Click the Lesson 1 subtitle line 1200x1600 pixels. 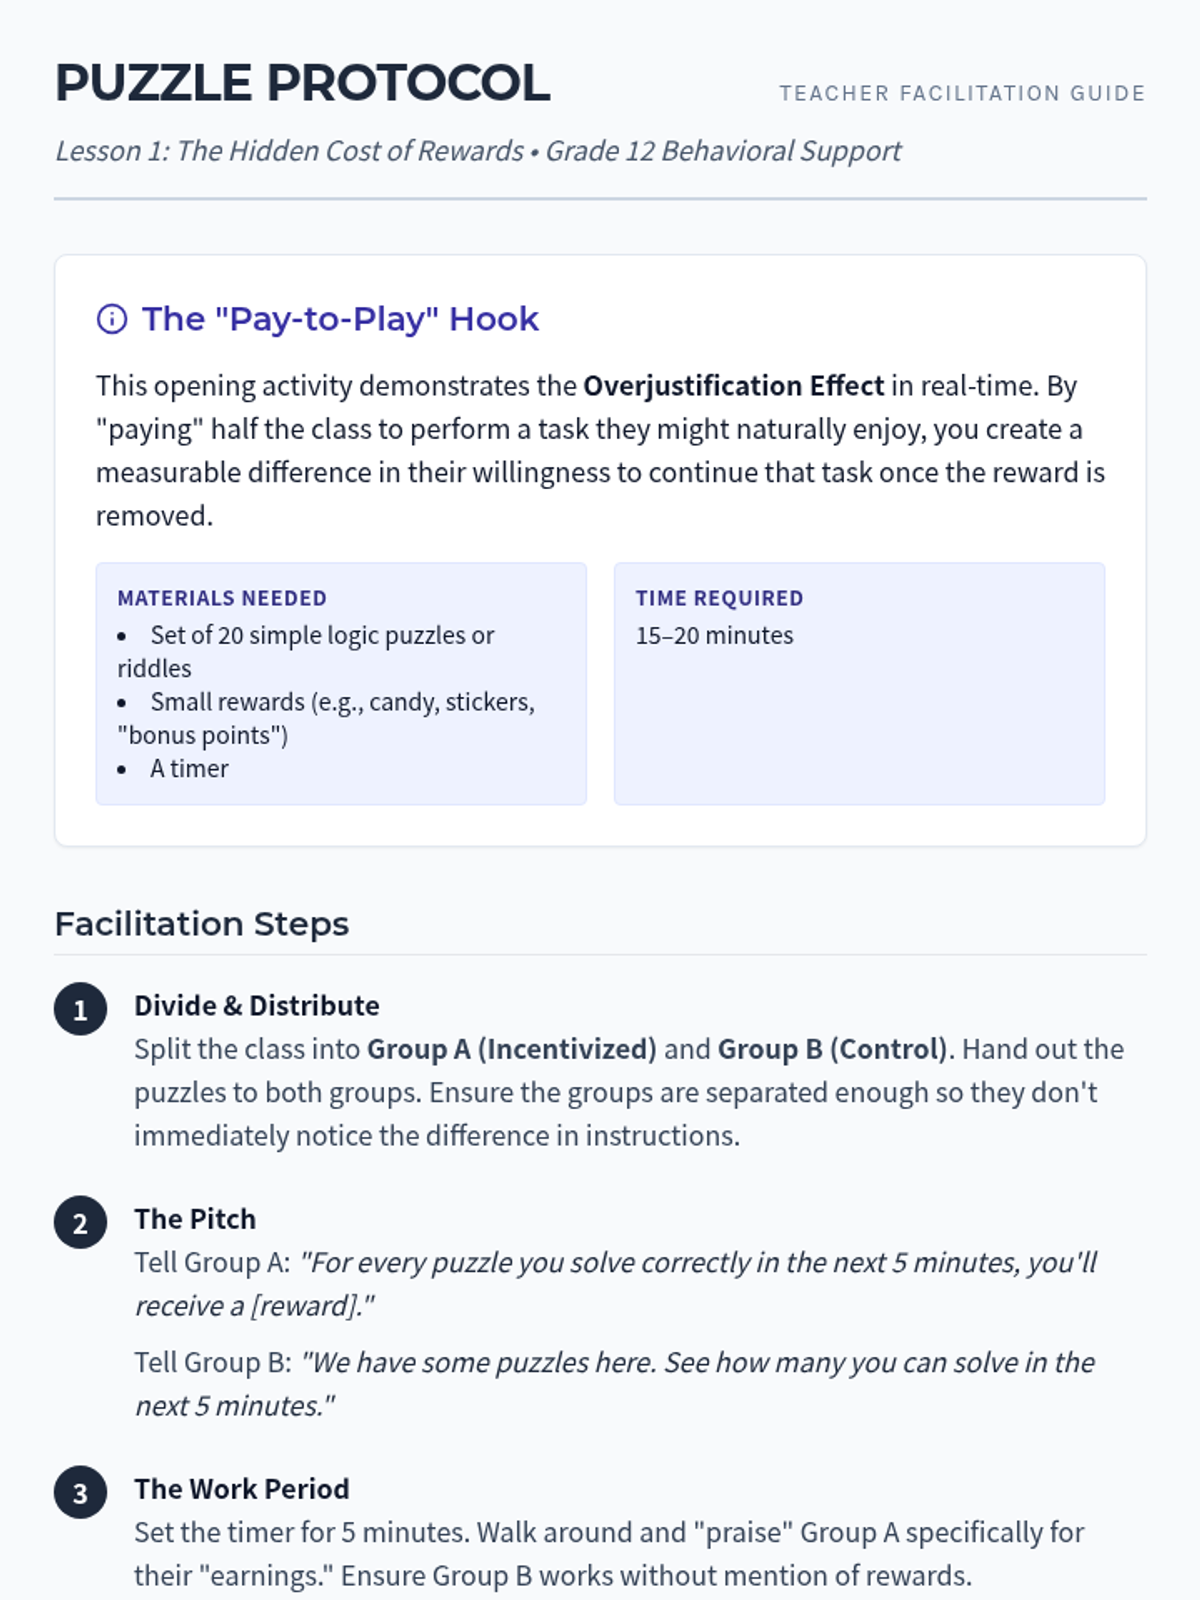478,151
